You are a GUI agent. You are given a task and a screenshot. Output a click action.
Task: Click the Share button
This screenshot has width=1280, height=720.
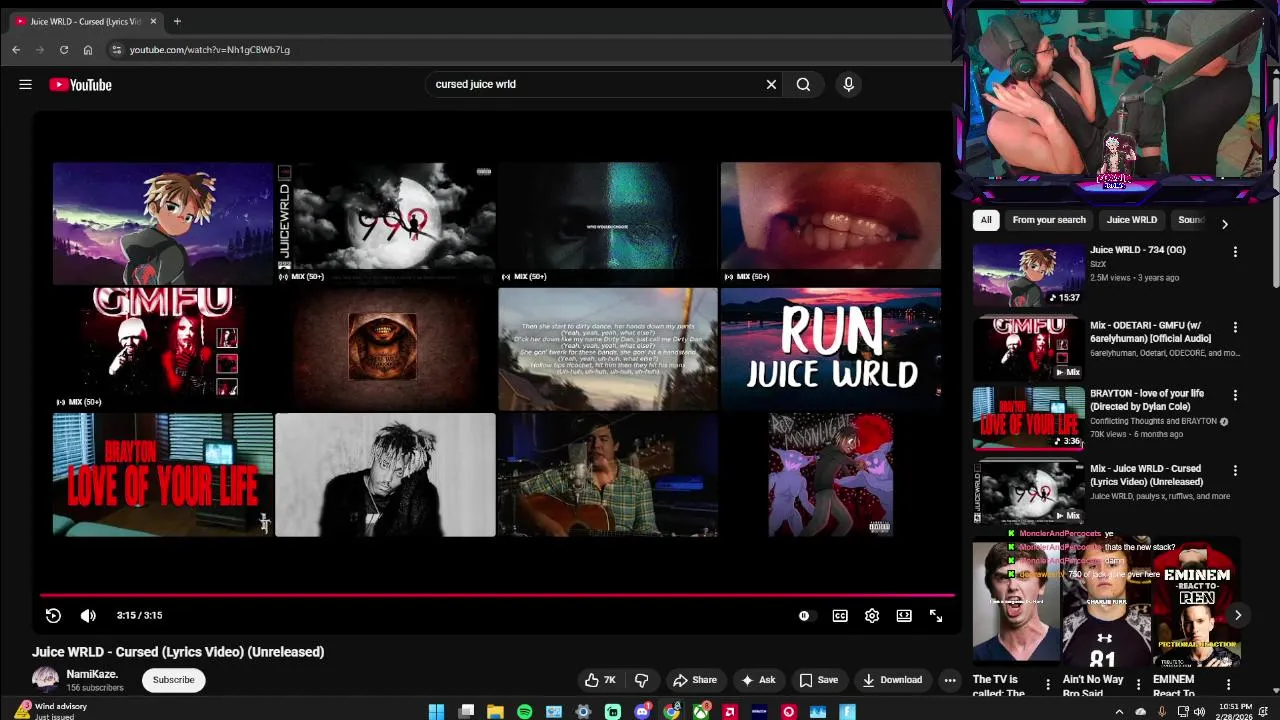[695, 680]
